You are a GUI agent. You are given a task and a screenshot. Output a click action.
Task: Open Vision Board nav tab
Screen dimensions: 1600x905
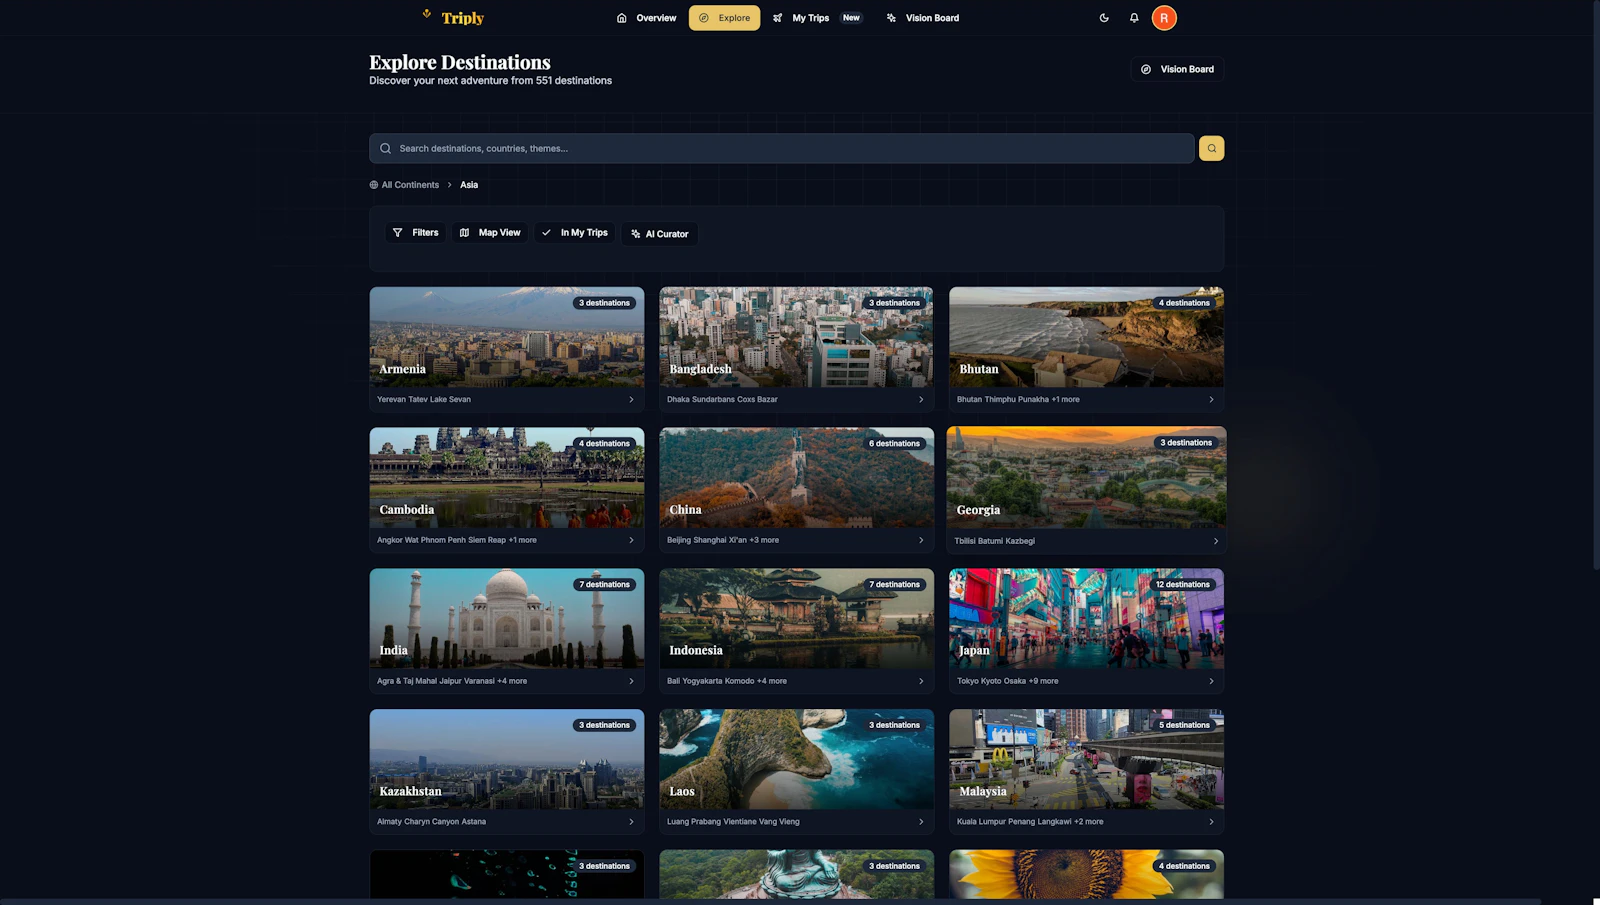922,18
